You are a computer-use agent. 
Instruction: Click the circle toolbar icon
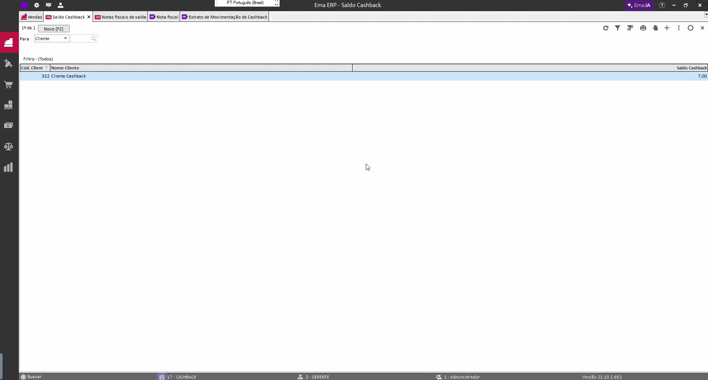(x=690, y=28)
